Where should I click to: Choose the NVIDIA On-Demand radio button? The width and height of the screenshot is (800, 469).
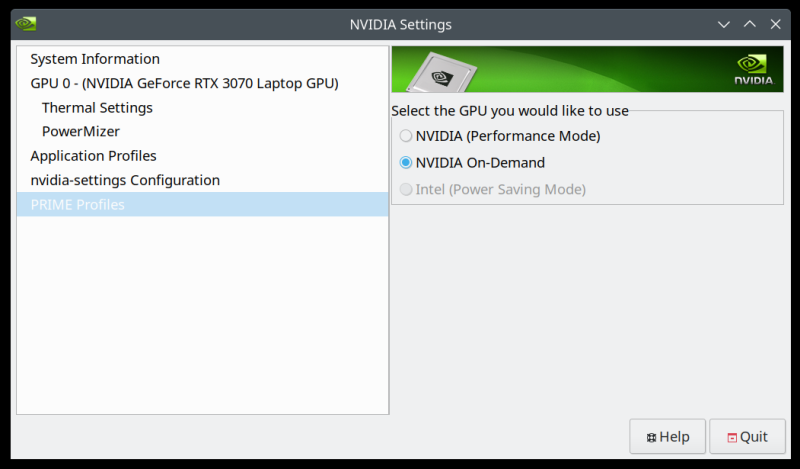(405, 162)
